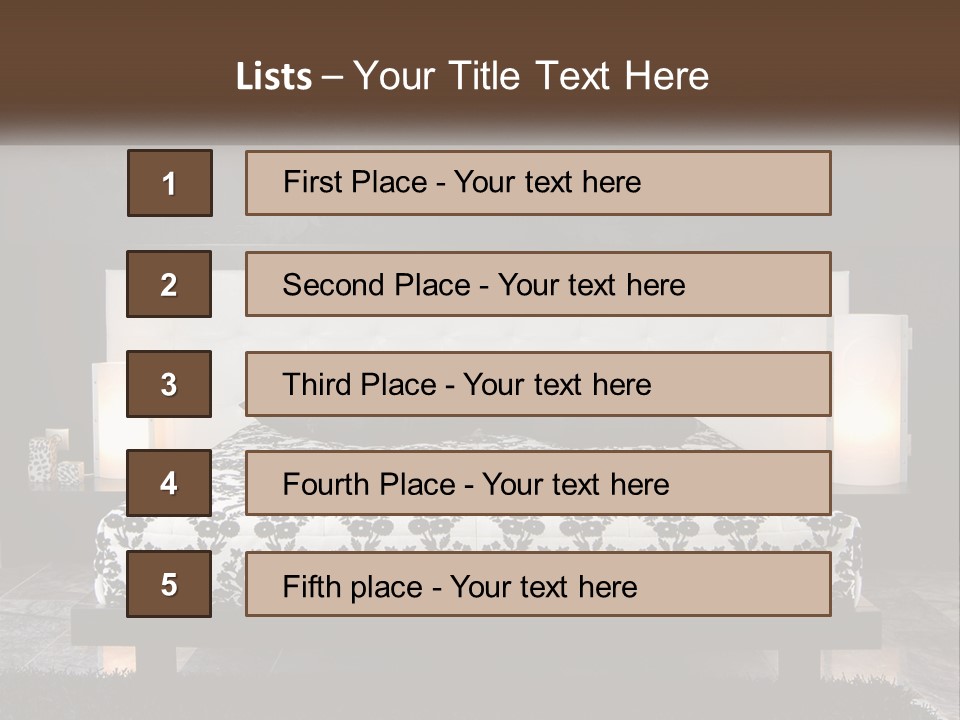Click the Fourth Place text bar
Viewport: 960px width, 720px height.
538,484
